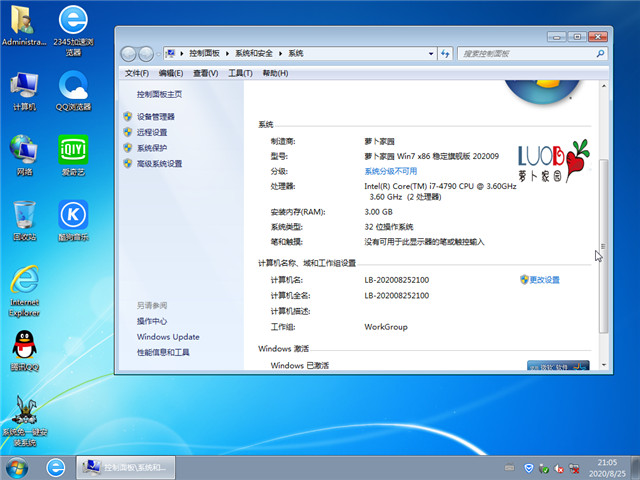Click the muted volume tray icon
The width and height of the screenshot is (640, 480).
point(559,469)
